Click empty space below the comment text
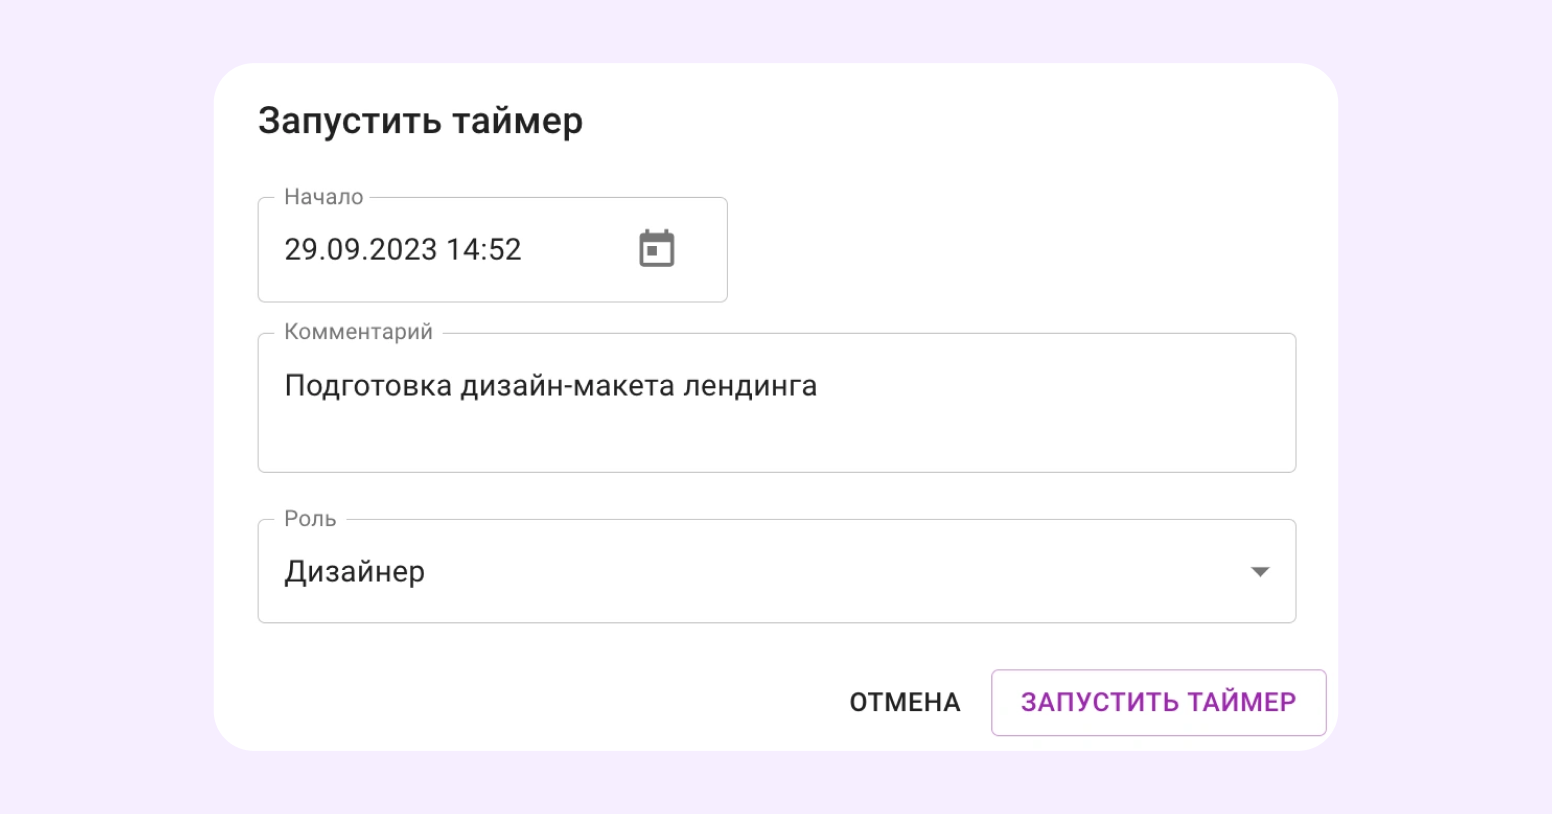Screen dimensions: 1552x814 [776, 440]
